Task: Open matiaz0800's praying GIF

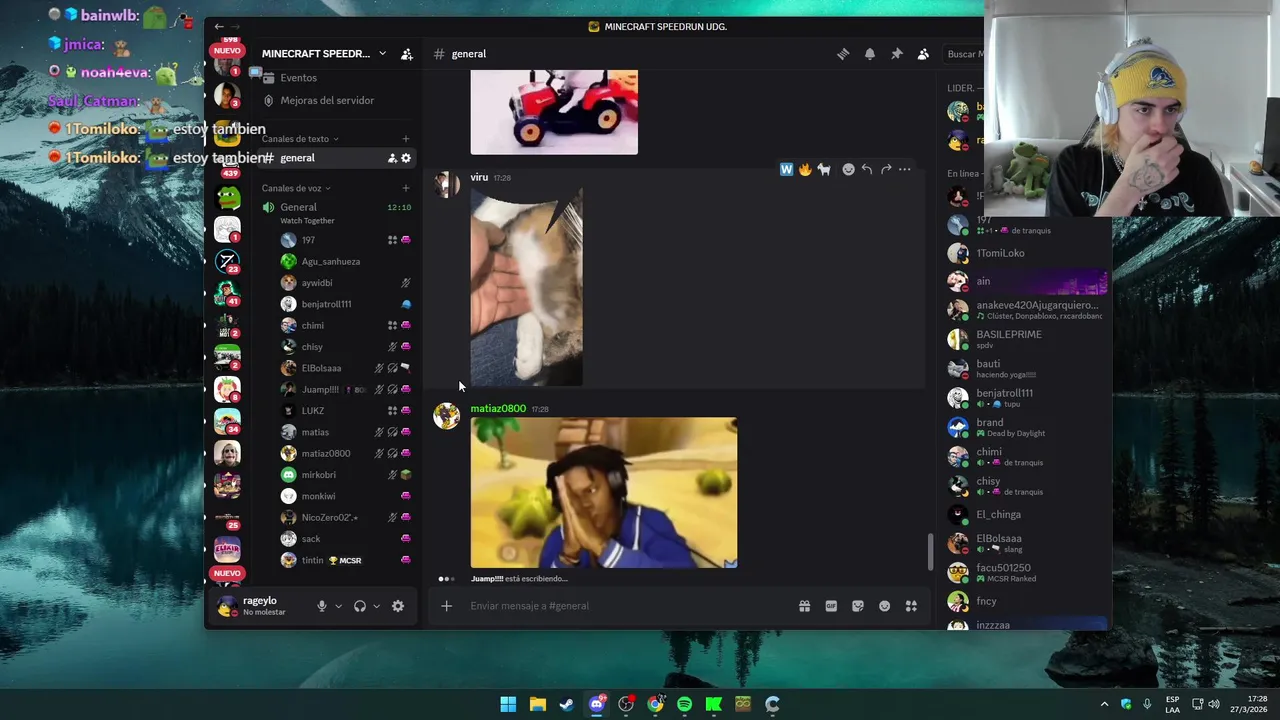Action: [604, 493]
